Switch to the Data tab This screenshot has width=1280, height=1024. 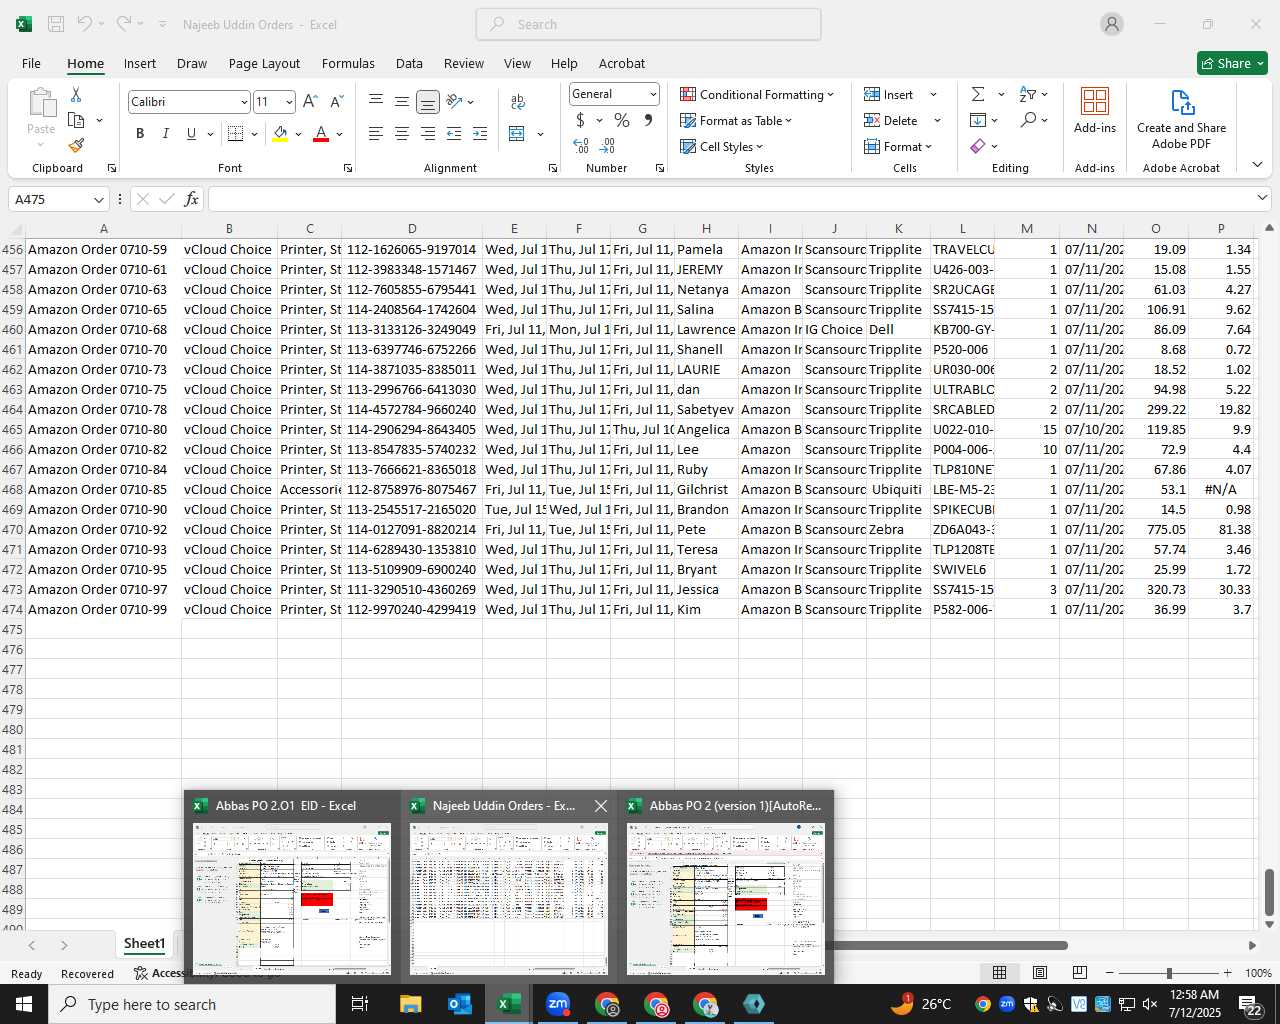coord(409,63)
